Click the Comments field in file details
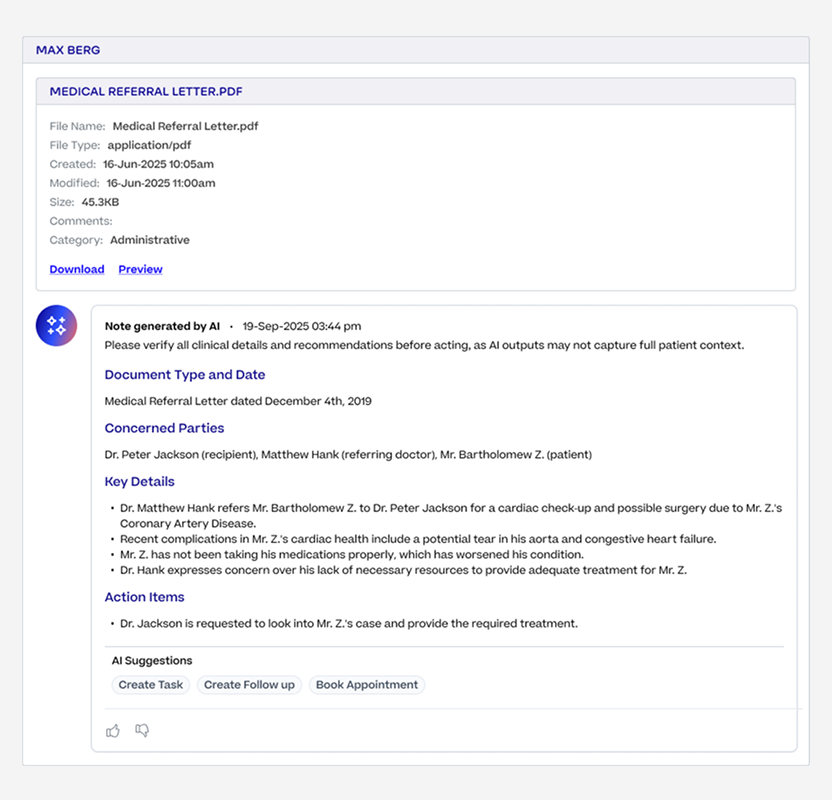This screenshot has height=800, width=832. tap(81, 221)
